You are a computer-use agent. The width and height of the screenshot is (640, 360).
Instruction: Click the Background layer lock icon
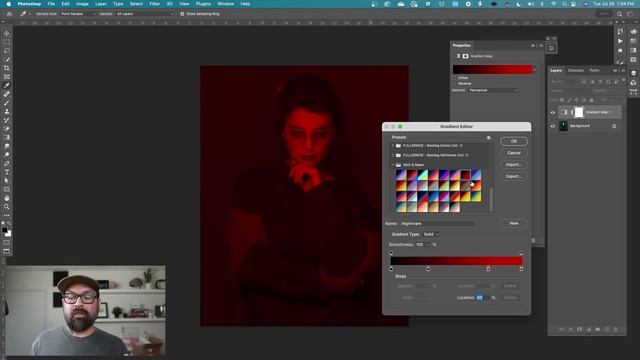point(614,126)
